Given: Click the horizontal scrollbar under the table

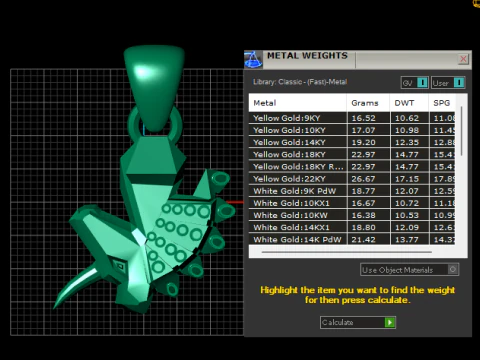Looking at the screenshot, I should [347, 252].
